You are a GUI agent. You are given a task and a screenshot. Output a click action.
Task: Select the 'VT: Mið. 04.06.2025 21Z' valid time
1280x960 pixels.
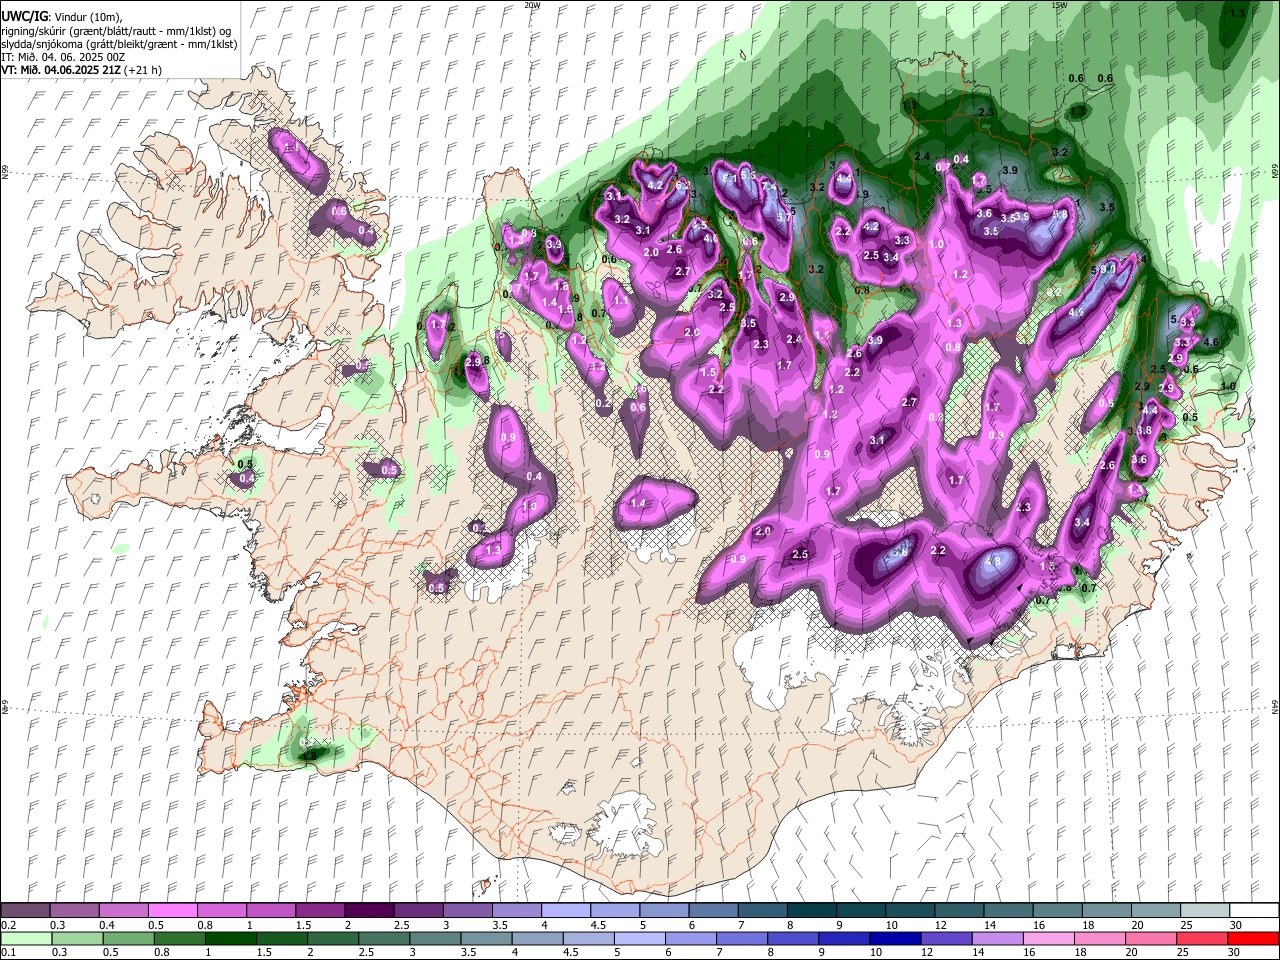click(60, 70)
